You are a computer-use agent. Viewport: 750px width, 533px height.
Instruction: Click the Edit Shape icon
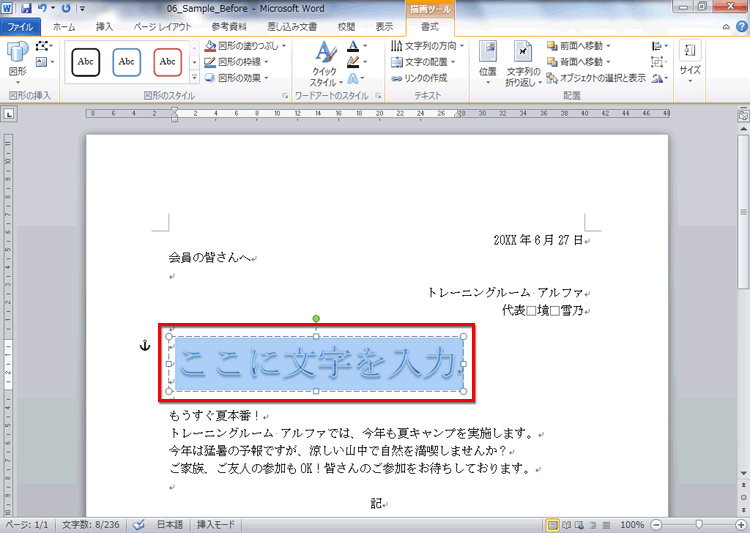44,46
